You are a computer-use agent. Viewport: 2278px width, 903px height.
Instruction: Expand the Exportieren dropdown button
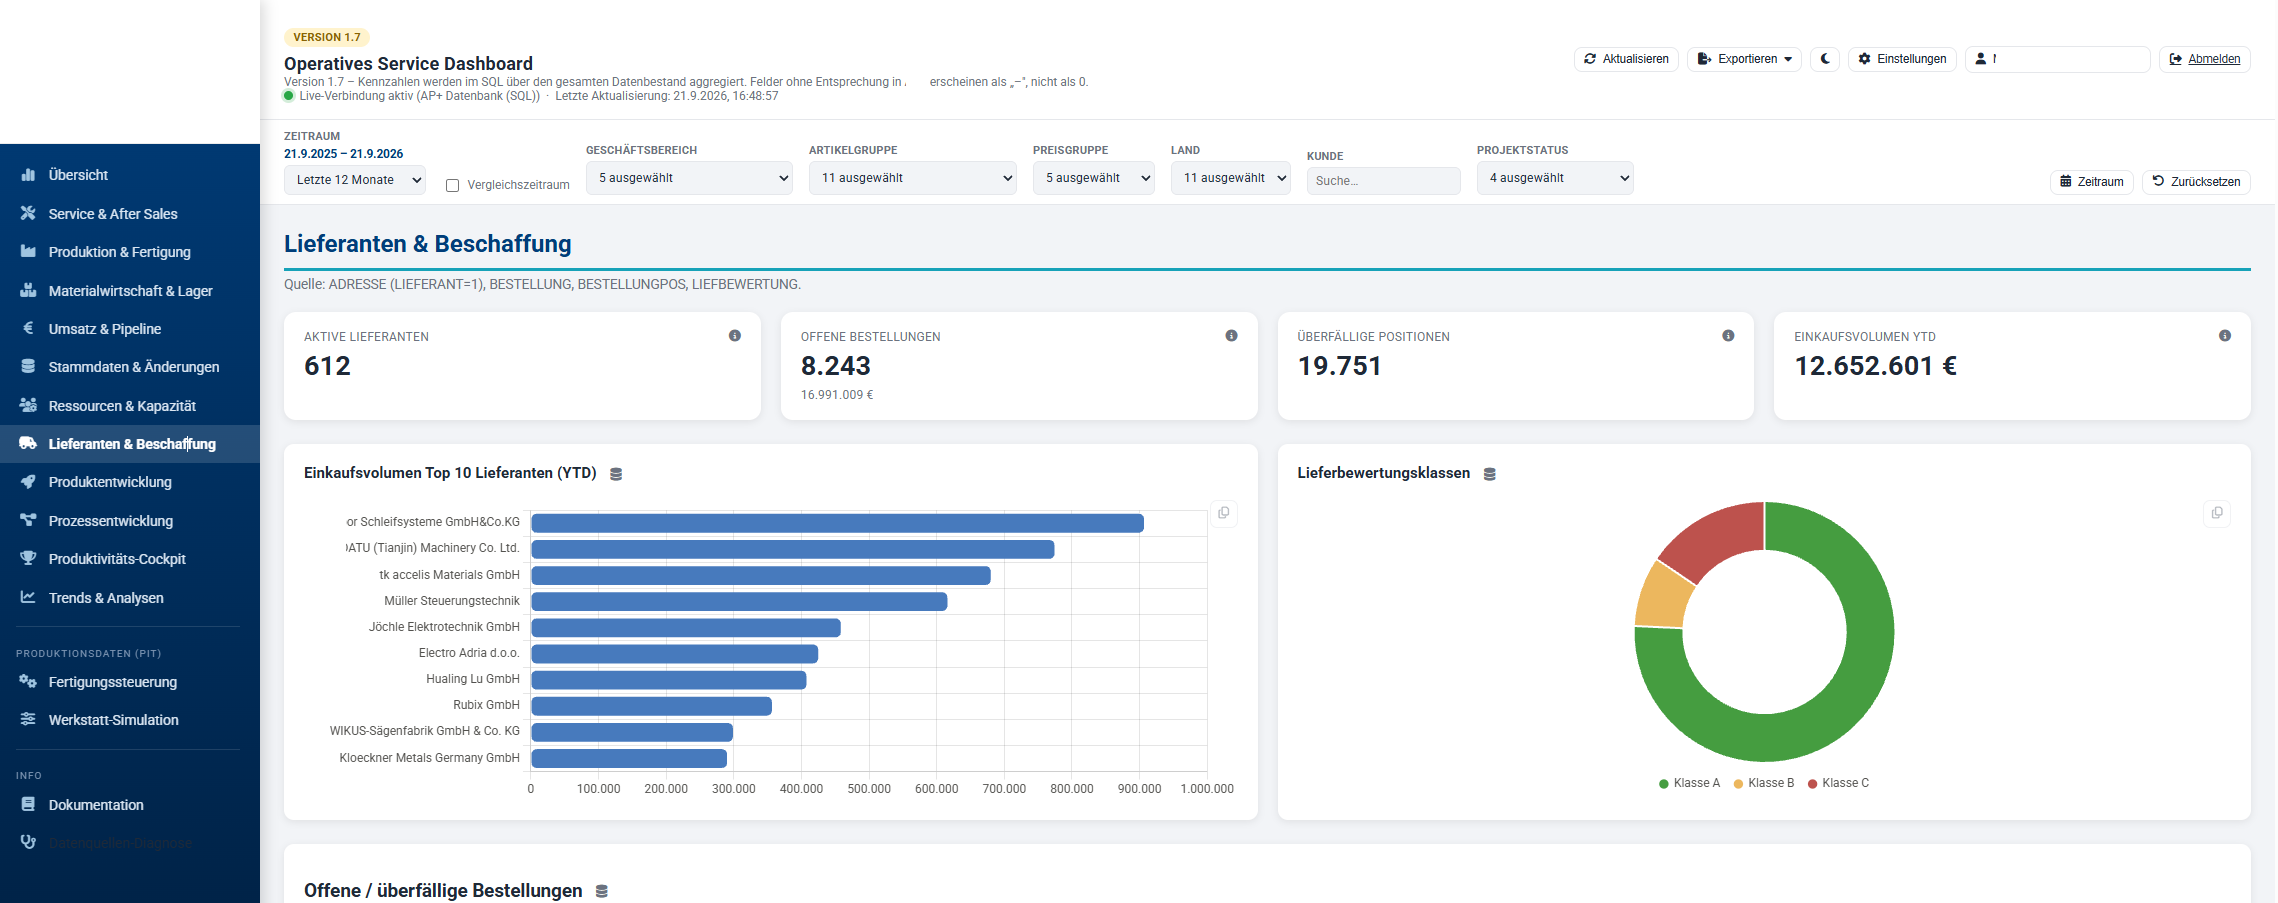[x=1744, y=59]
